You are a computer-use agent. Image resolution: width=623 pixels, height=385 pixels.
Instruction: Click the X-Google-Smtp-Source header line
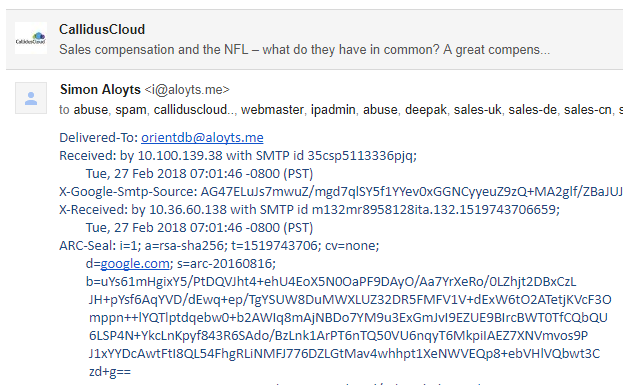click(x=341, y=192)
